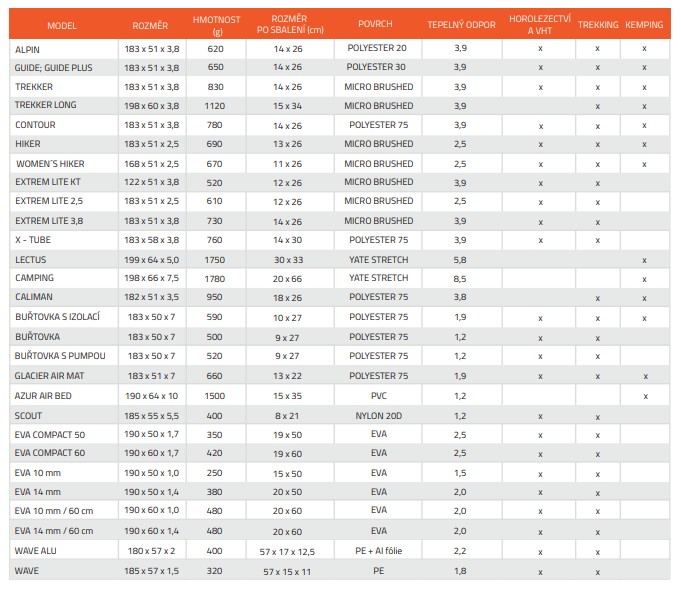Click the PE + Al fólie surface cell
The height and width of the screenshot is (590, 681).
(x=379, y=551)
